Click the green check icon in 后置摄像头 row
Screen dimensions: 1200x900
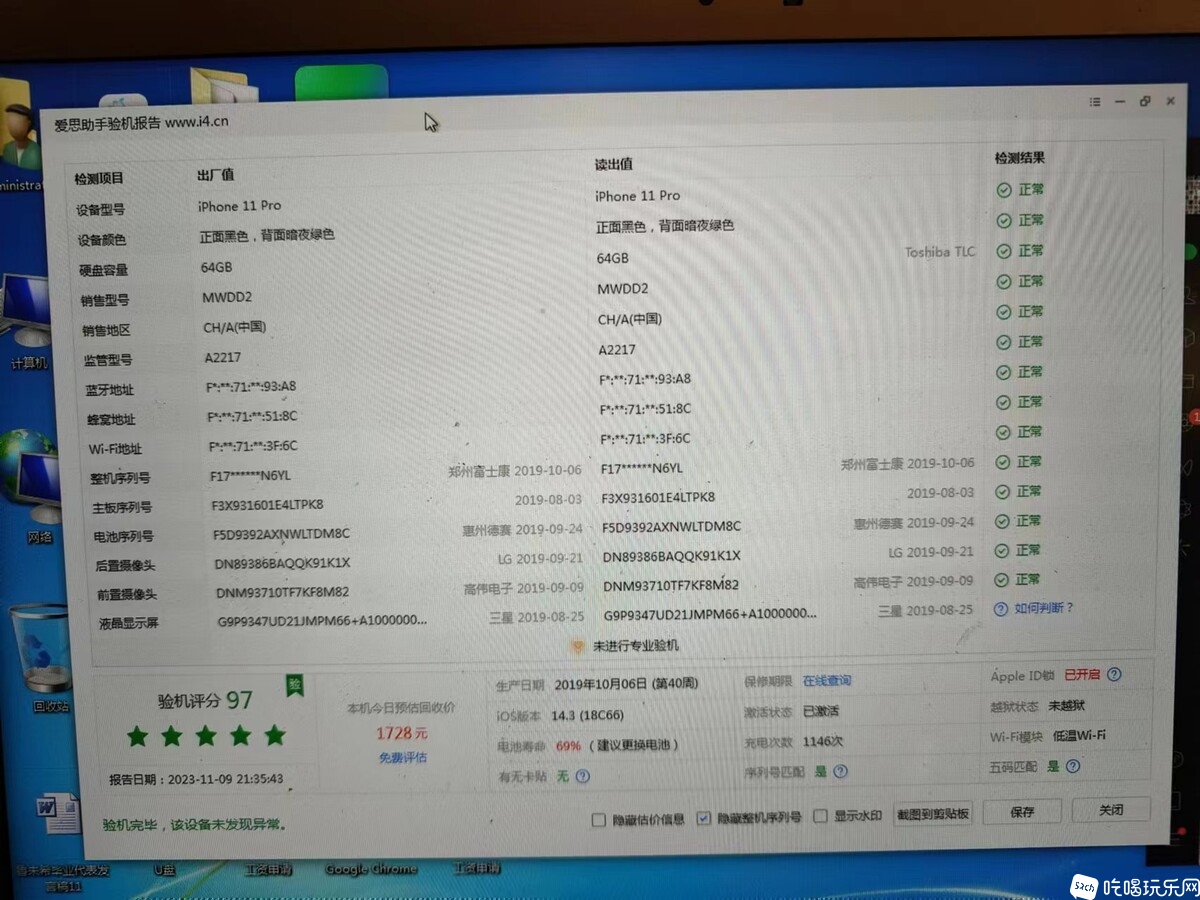click(x=1001, y=550)
